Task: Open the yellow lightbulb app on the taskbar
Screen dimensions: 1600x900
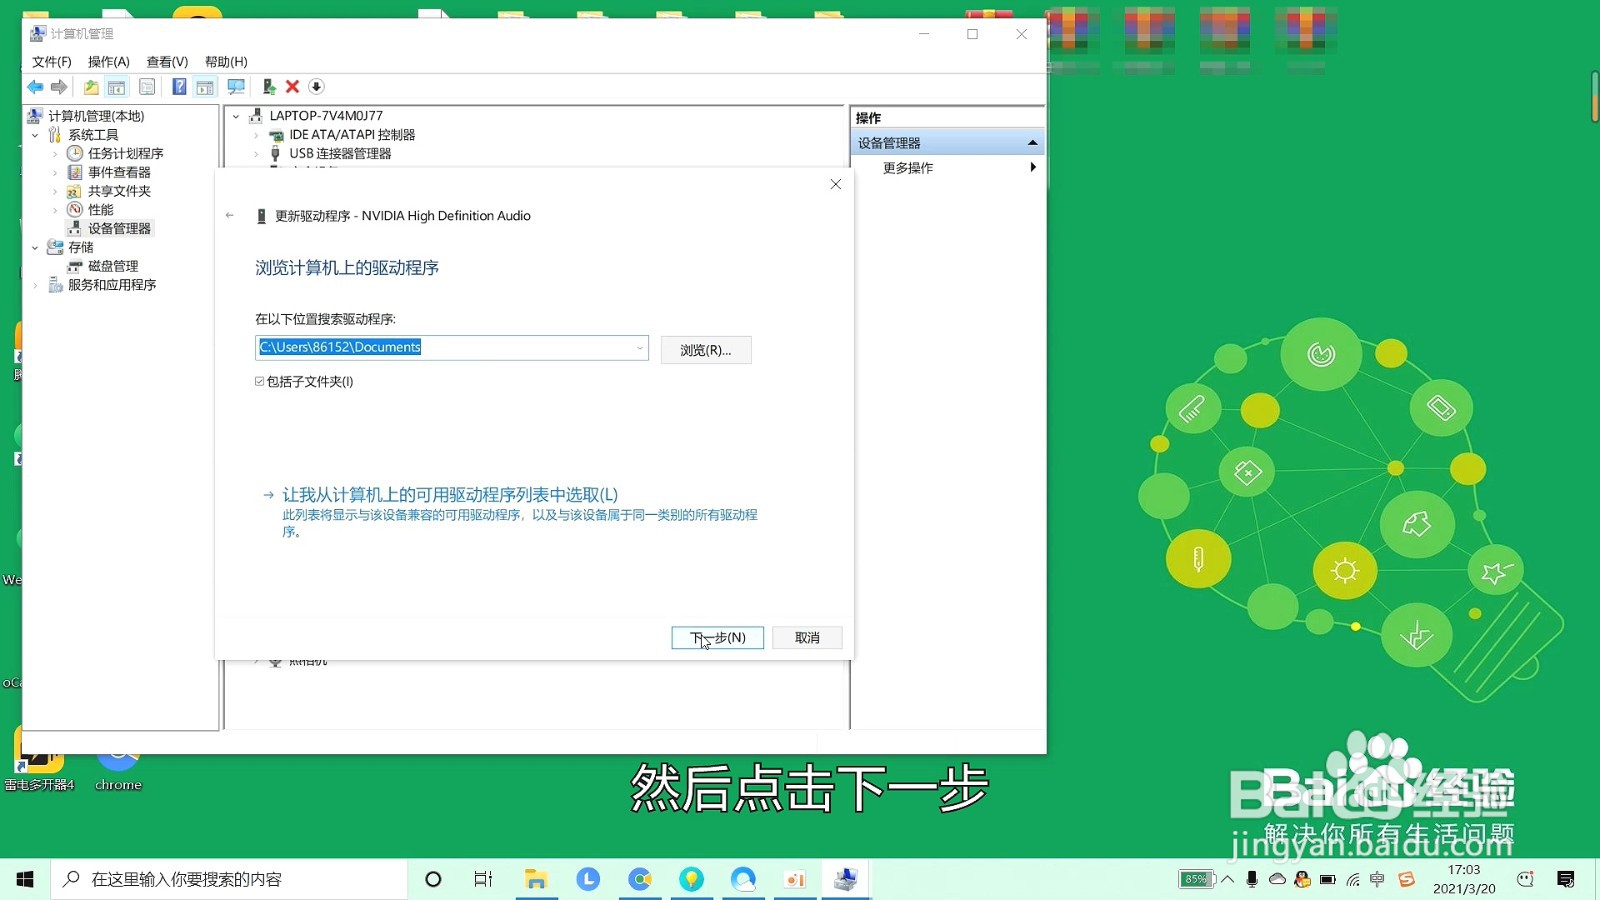Action: (691, 879)
